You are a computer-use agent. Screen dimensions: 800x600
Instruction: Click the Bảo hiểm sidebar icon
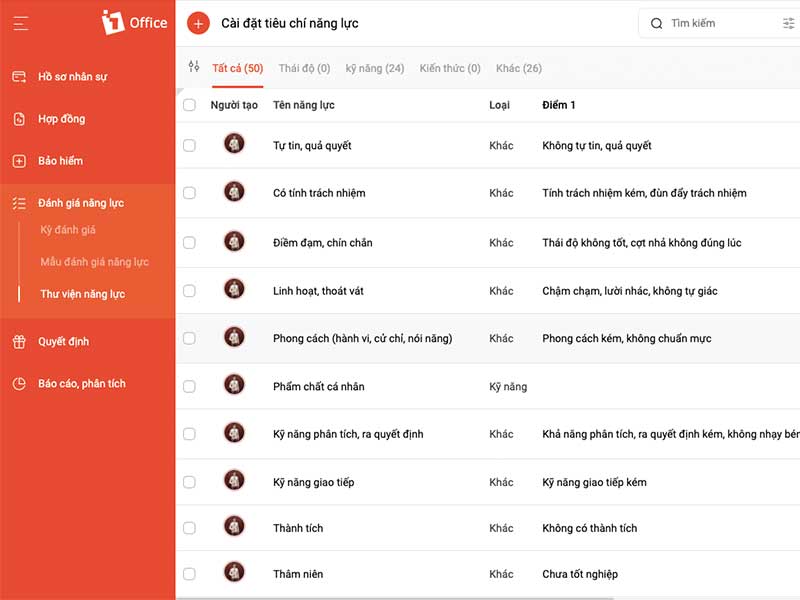19,161
